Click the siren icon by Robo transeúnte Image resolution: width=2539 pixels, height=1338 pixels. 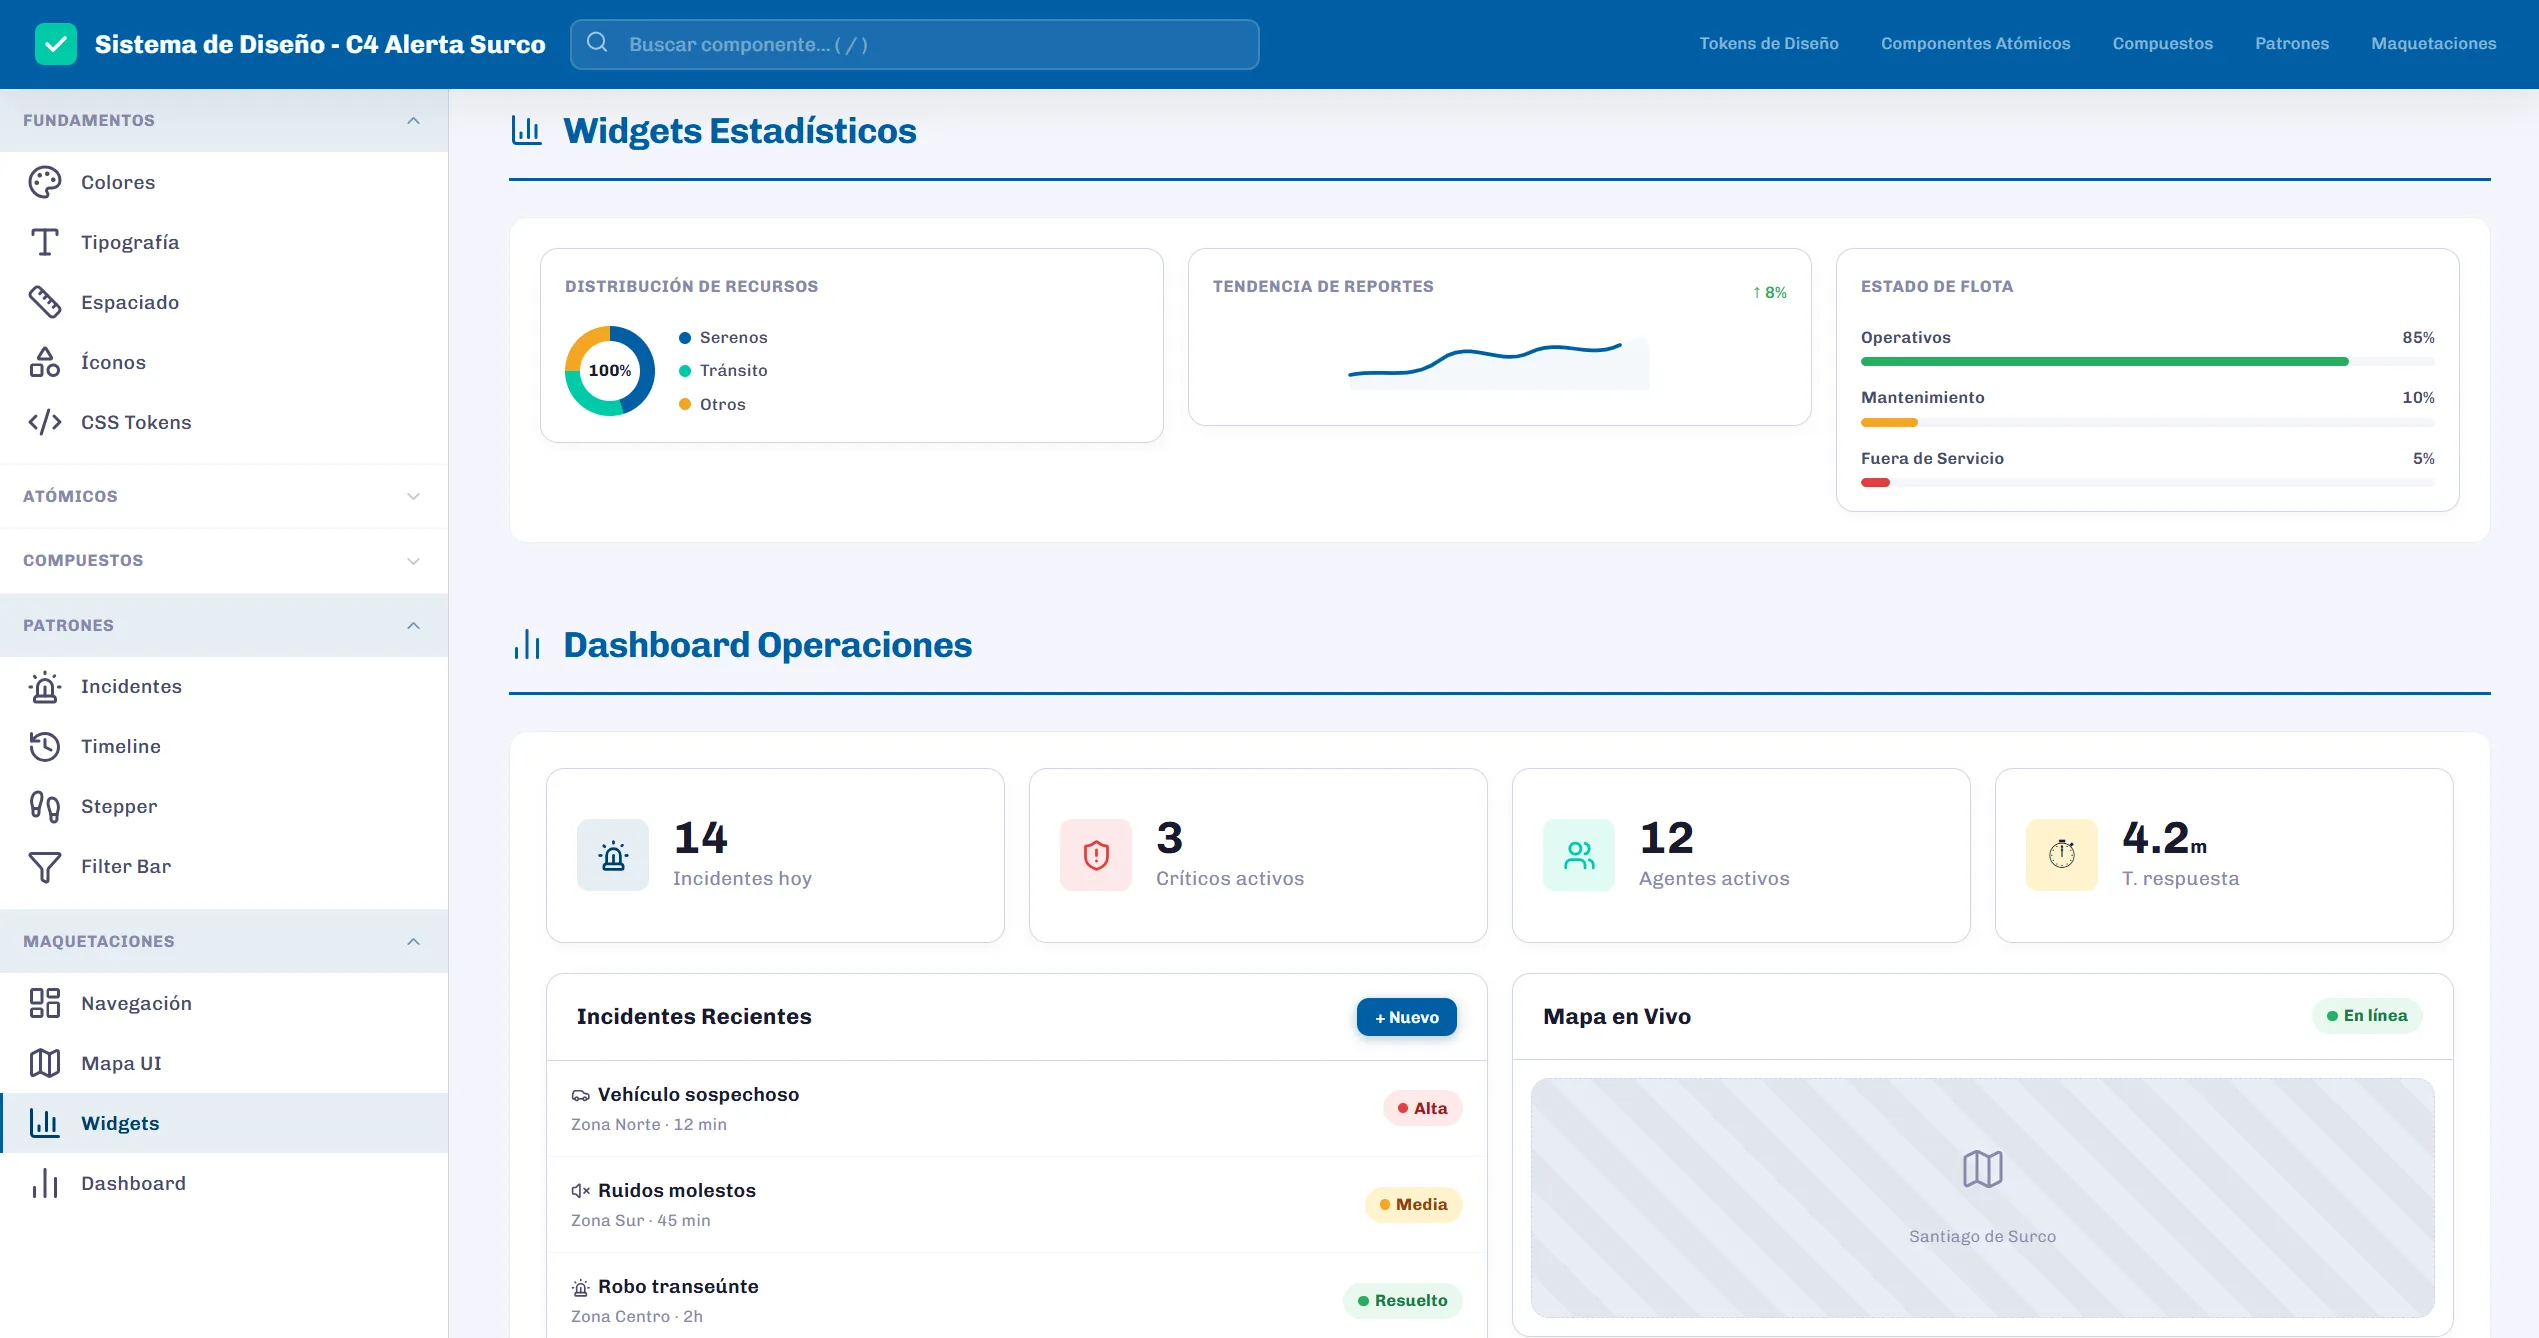(x=580, y=1287)
